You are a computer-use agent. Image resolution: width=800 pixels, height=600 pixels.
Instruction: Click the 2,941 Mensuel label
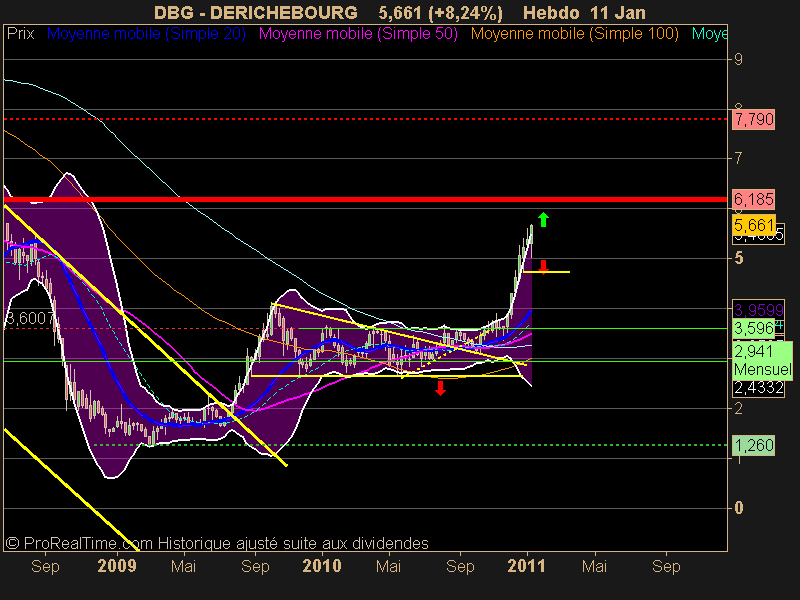762,360
